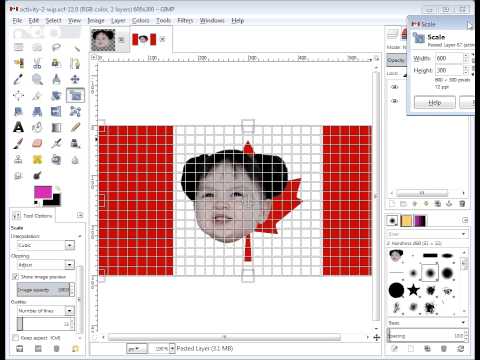Open the Filters menu
Screen dimensions: 480x360
click(x=185, y=21)
